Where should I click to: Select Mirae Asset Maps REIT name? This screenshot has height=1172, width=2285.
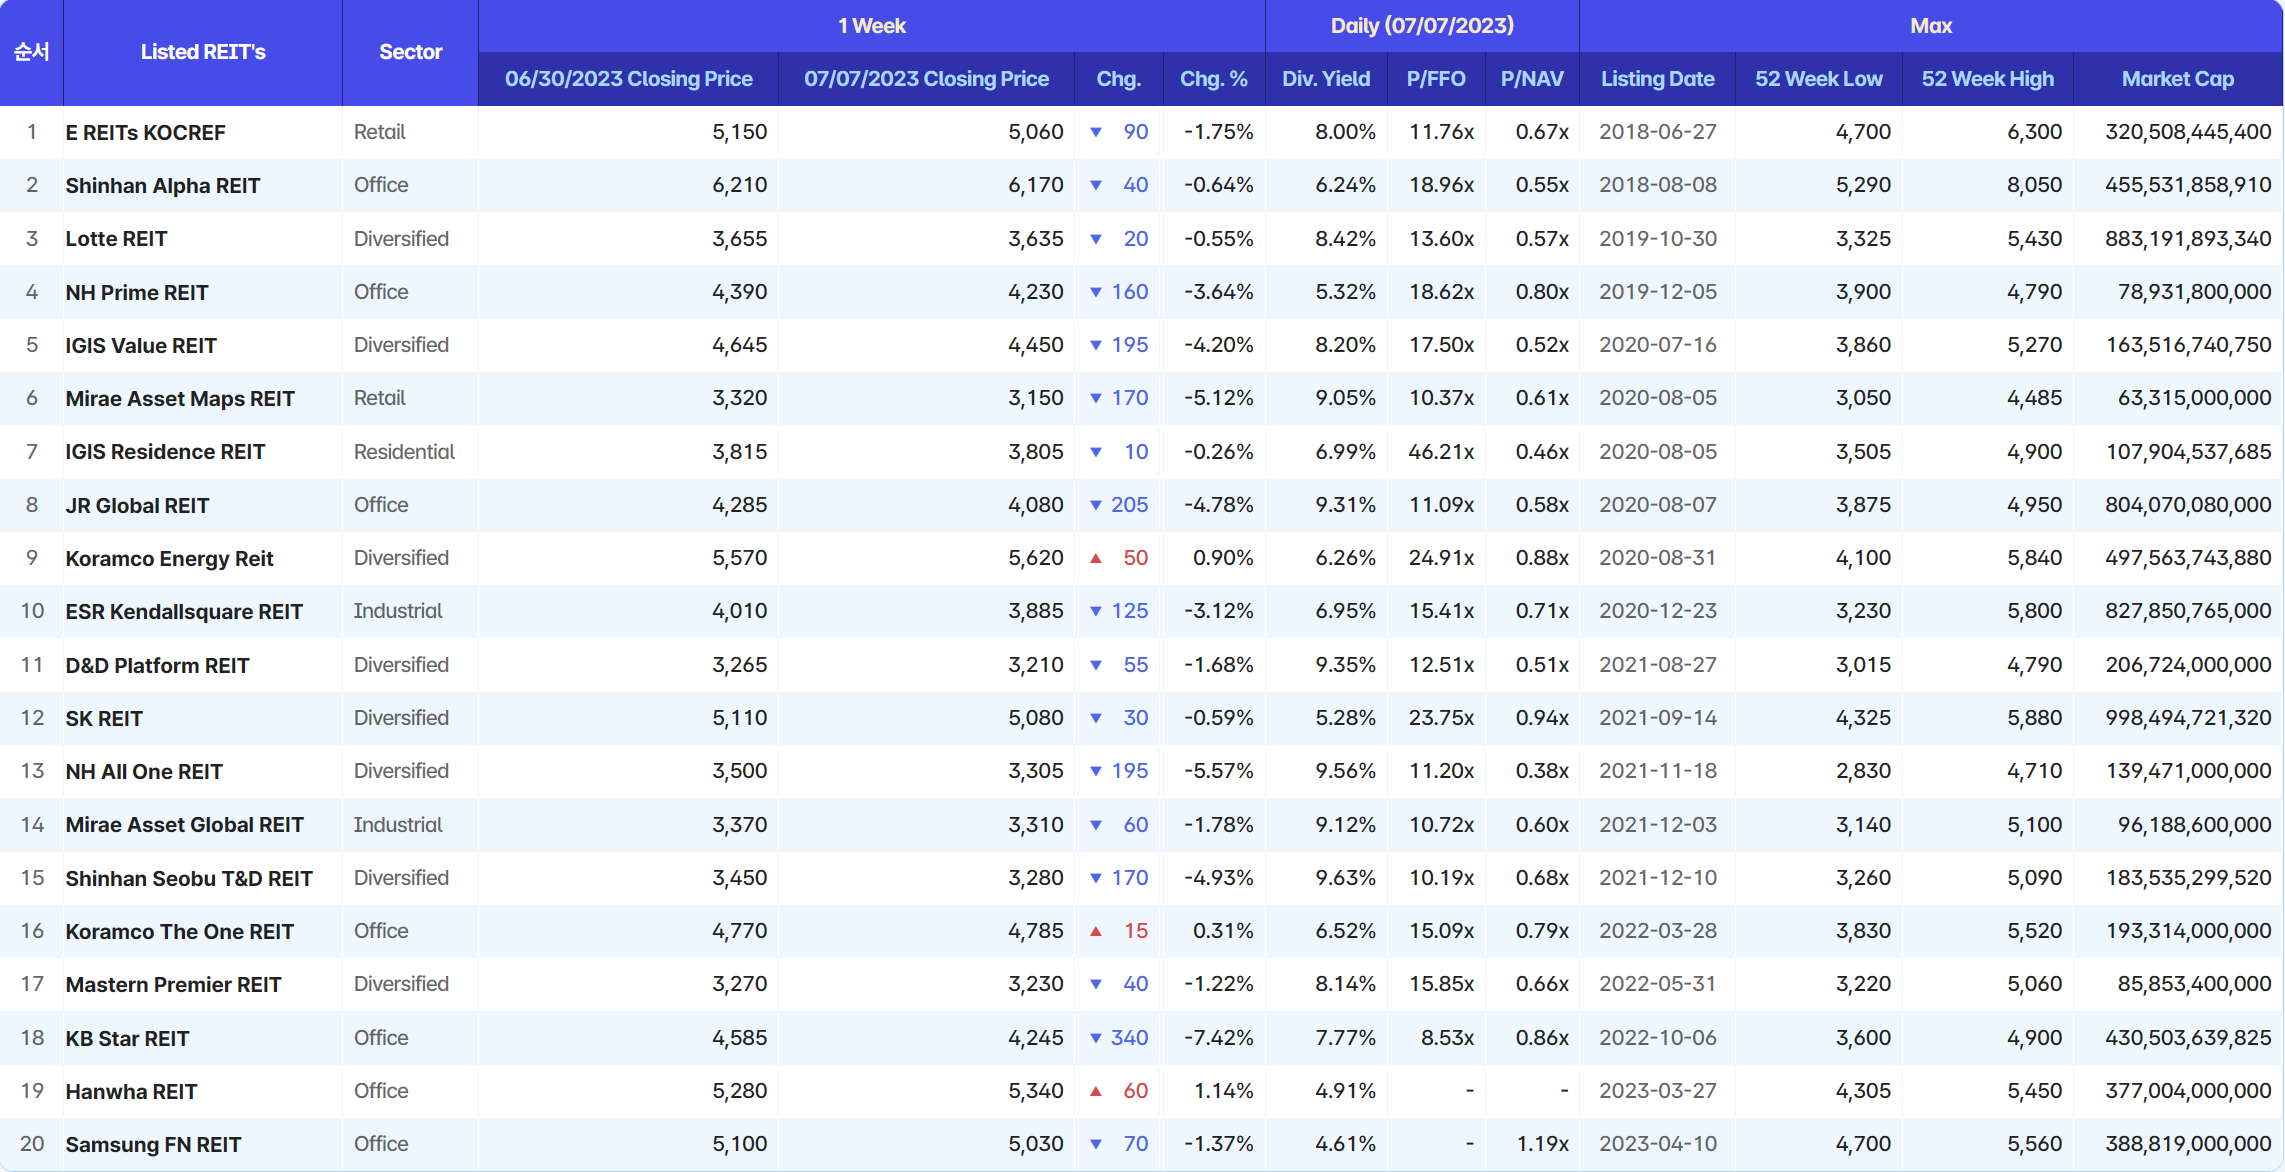[x=180, y=398]
